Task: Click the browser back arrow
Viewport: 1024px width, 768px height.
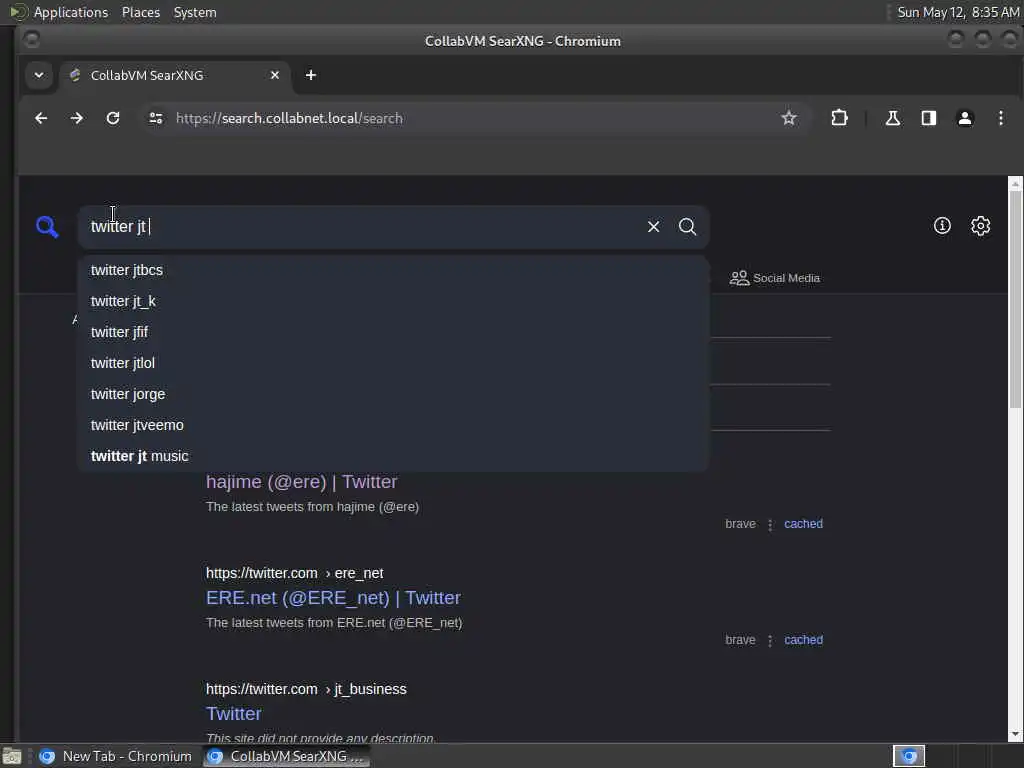Action: (41, 118)
